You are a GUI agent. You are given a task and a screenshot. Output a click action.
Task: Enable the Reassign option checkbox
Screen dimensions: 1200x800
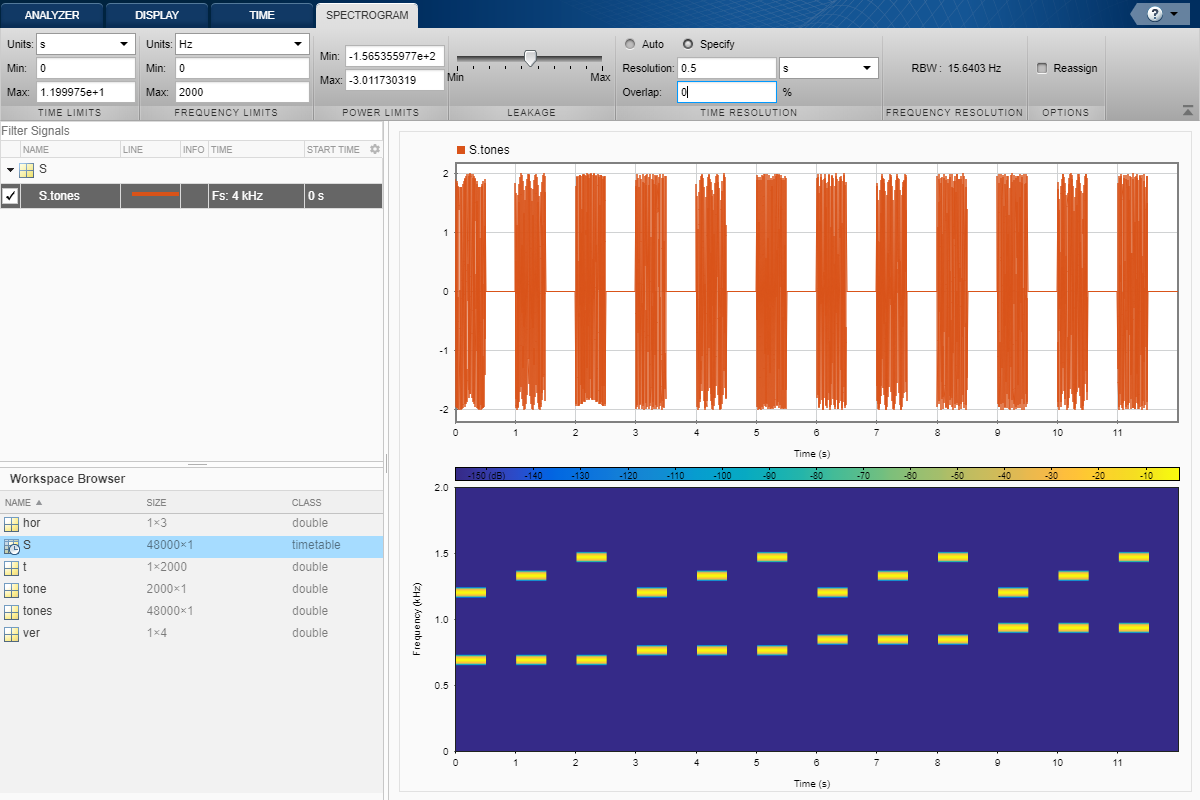[1042, 68]
